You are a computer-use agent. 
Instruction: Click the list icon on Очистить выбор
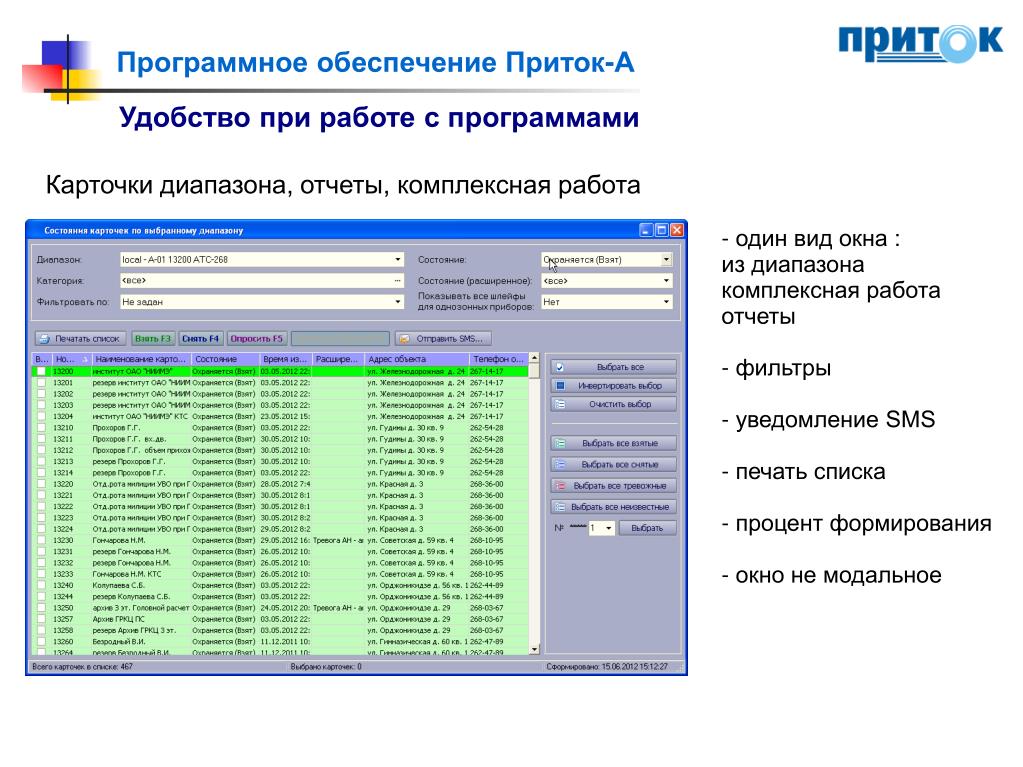(x=560, y=404)
